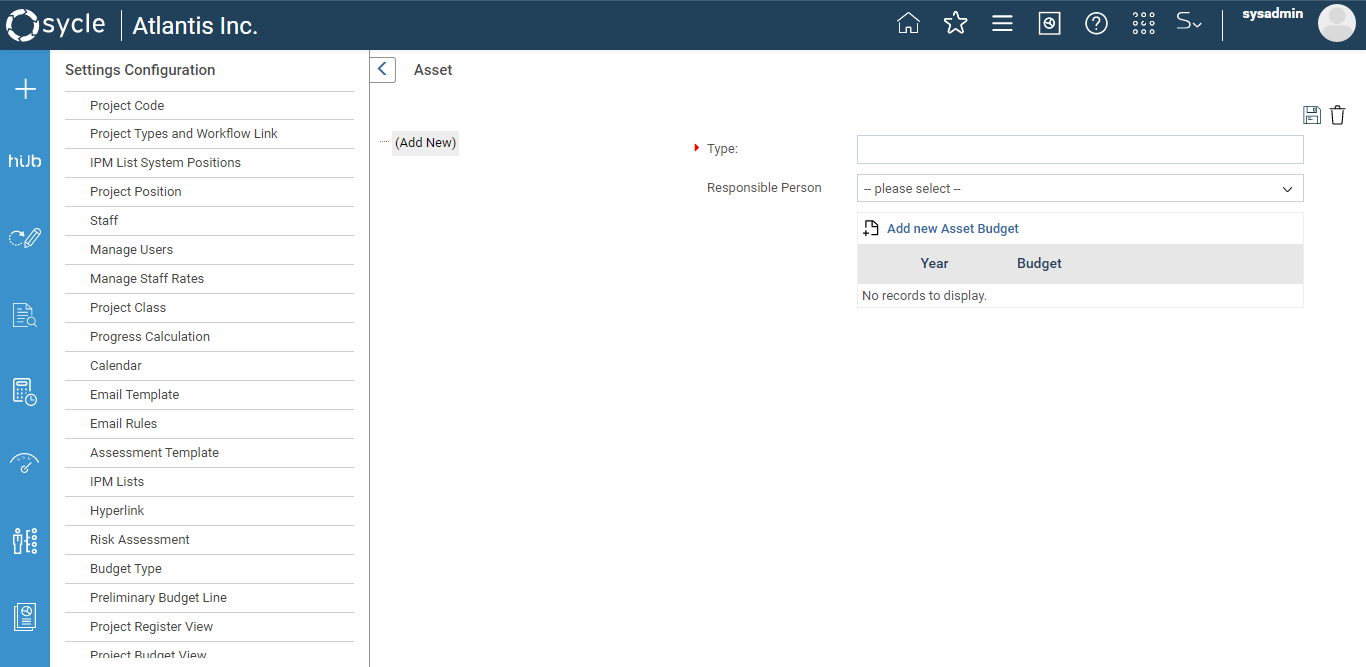Click the Atlantis Inc. company name
This screenshot has width=1366, height=667.
[x=195, y=26]
